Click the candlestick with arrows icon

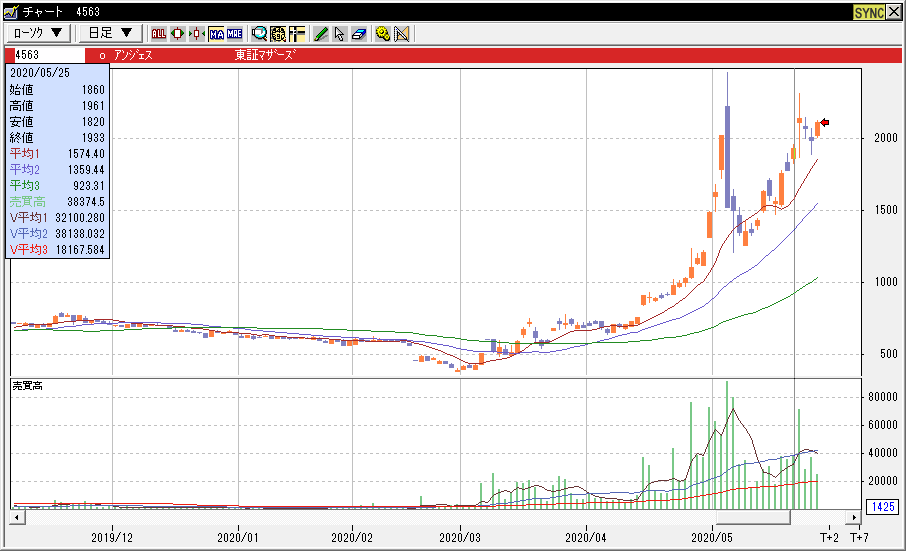click(196, 33)
